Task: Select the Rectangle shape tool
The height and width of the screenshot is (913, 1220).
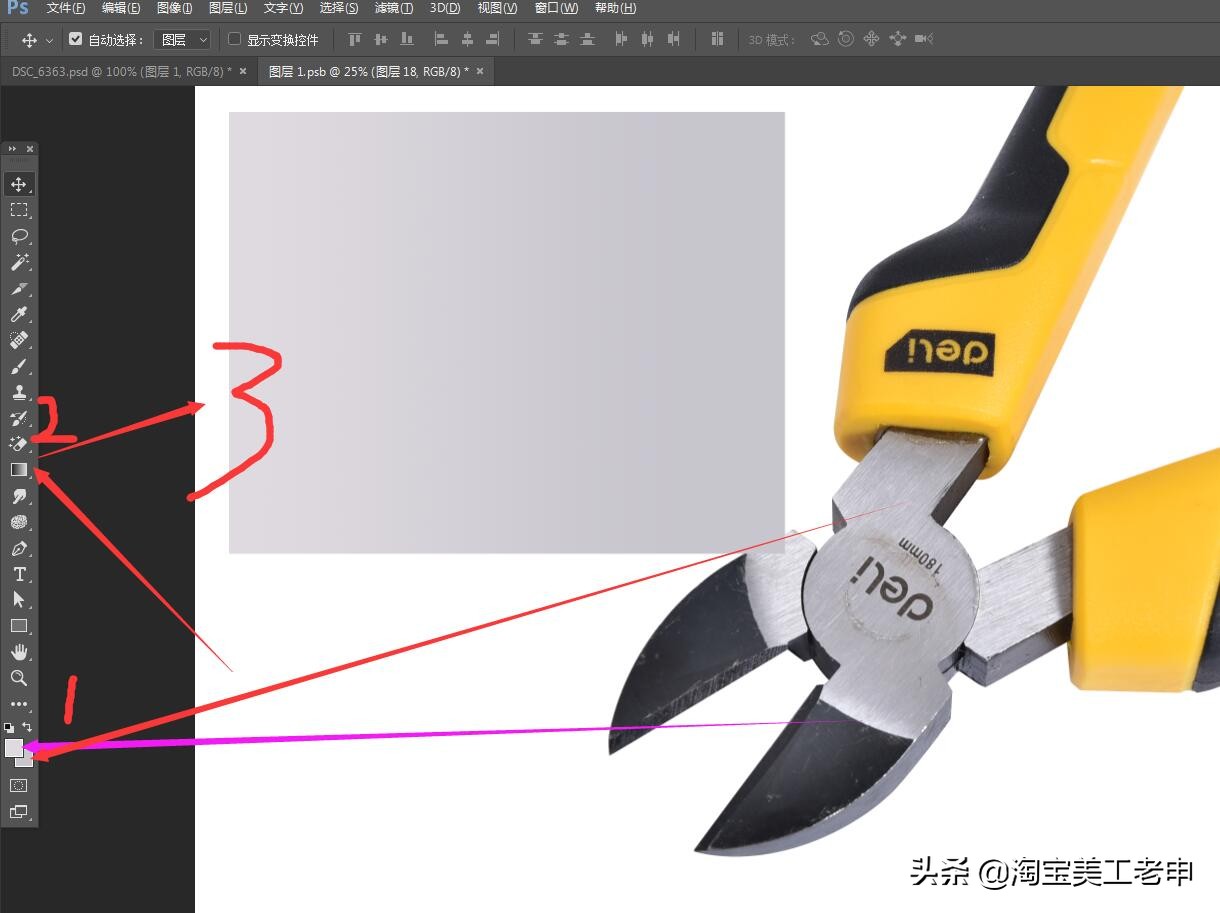Action: (19, 626)
